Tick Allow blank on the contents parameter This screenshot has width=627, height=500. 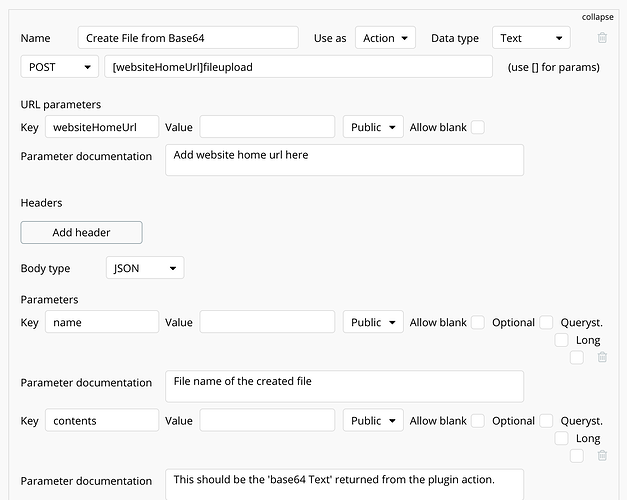(478, 421)
